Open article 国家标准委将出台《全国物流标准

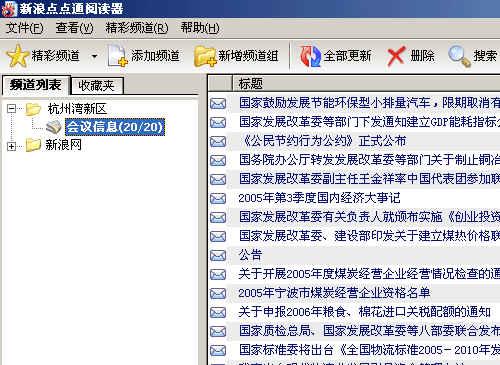click(369, 350)
